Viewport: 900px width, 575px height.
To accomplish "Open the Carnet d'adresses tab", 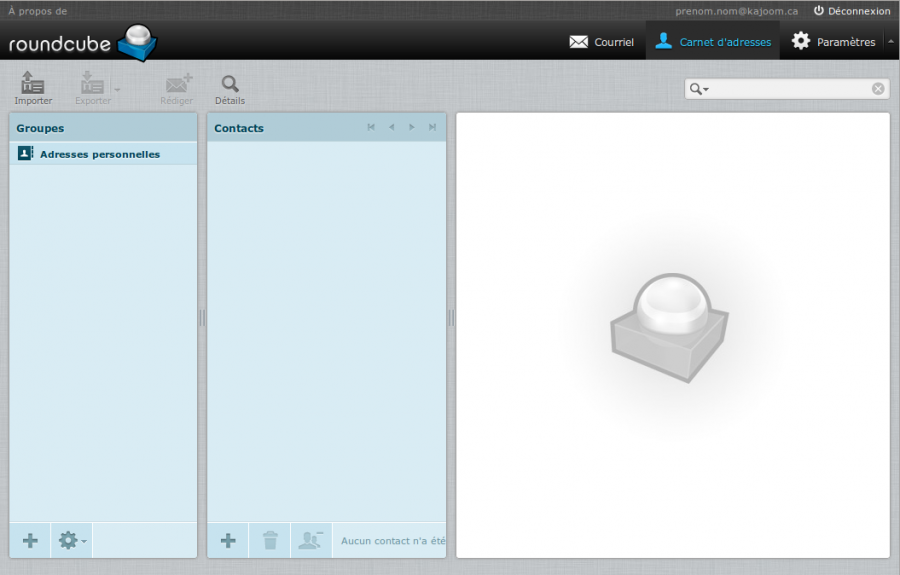I will coord(713,42).
